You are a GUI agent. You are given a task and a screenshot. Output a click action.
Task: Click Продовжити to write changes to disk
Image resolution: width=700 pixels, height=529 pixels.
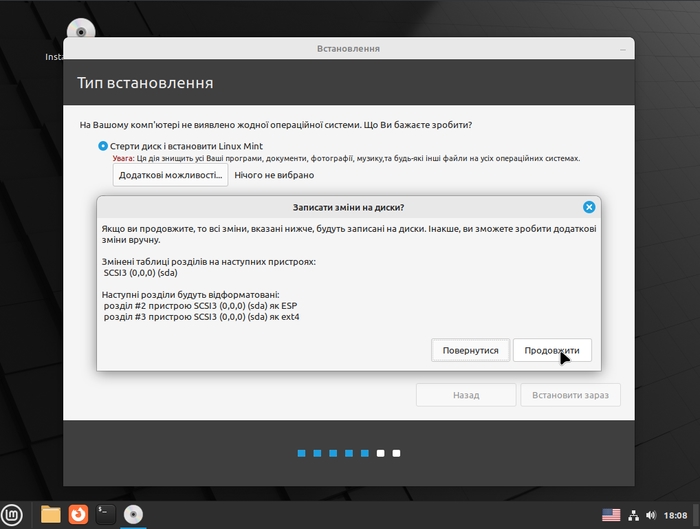click(x=552, y=350)
